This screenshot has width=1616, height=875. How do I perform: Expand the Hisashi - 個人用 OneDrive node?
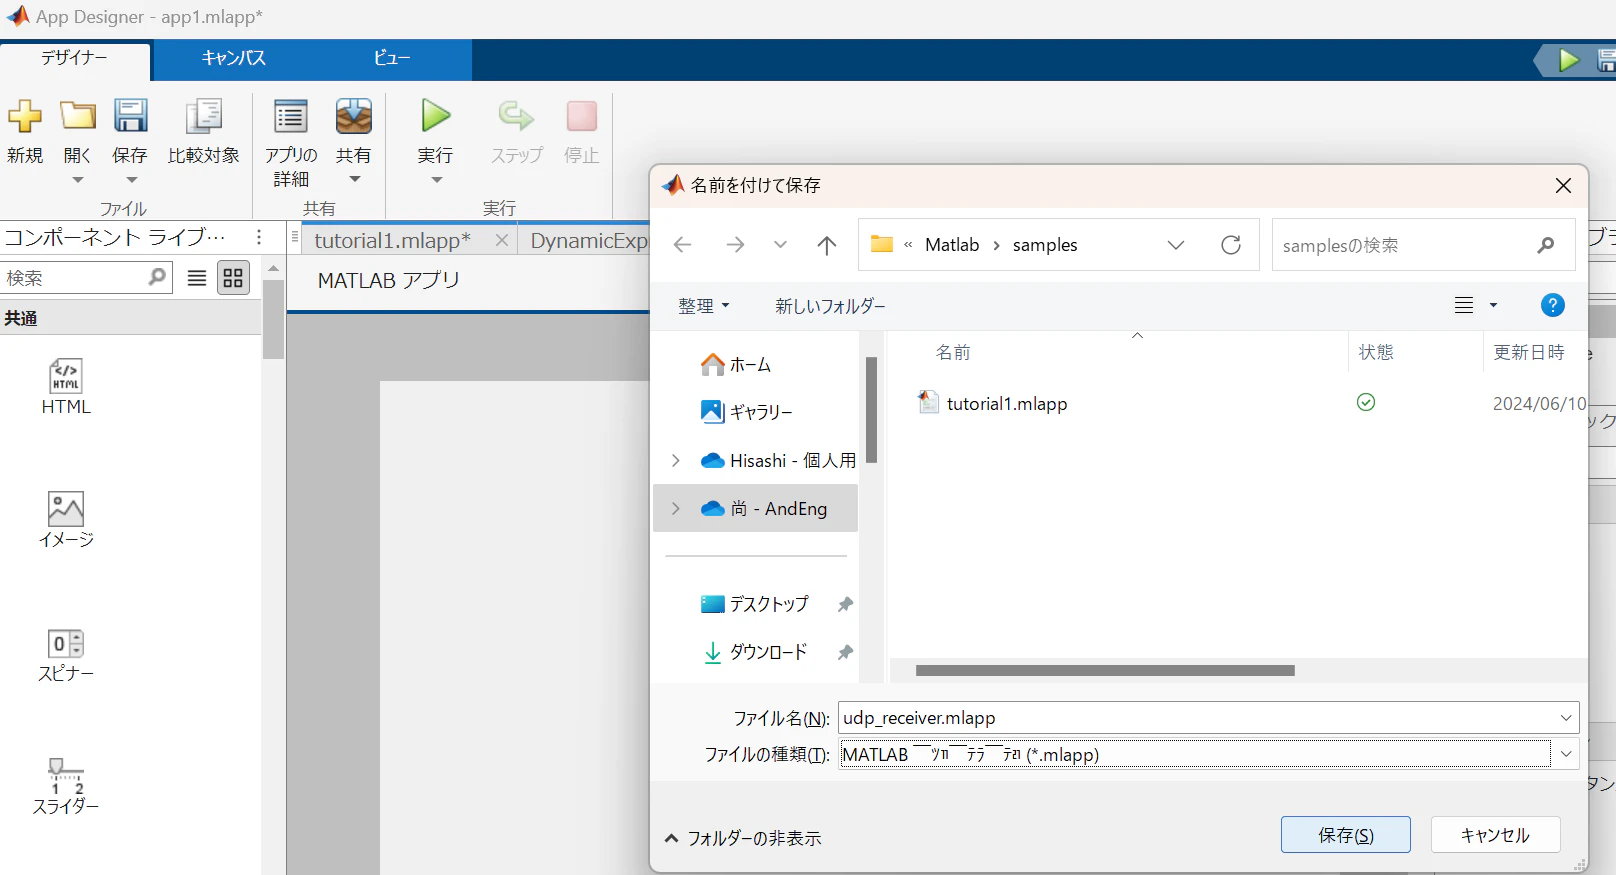pyautogui.click(x=676, y=460)
